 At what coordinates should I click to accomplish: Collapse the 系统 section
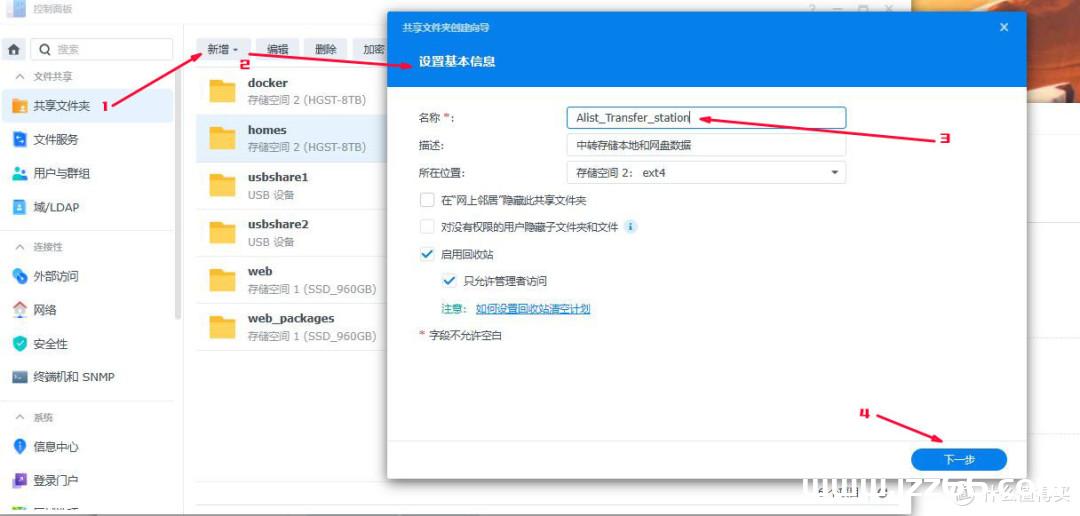(20, 417)
